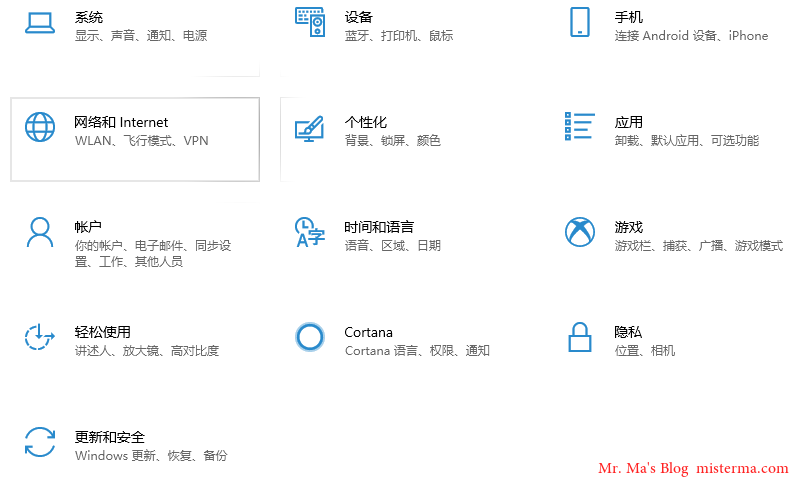Open the 设备 settings title
Image resolution: width=792 pixels, height=478 pixels.
[359, 17]
